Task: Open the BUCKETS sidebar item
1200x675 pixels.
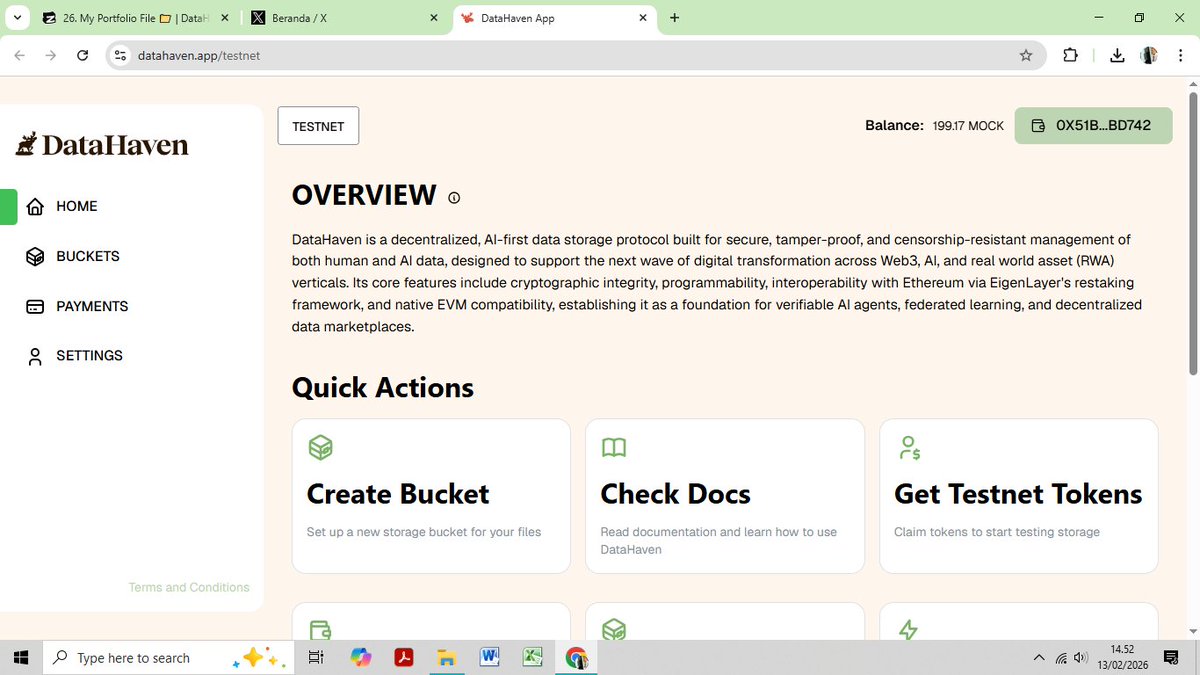Action: pyautogui.click(x=73, y=256)
